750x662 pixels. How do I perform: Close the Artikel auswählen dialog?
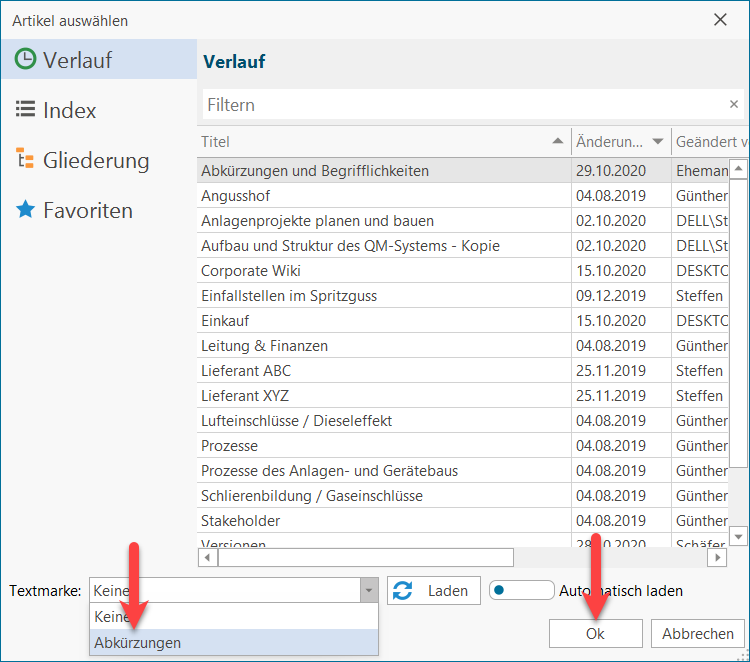tap(719, 20)
